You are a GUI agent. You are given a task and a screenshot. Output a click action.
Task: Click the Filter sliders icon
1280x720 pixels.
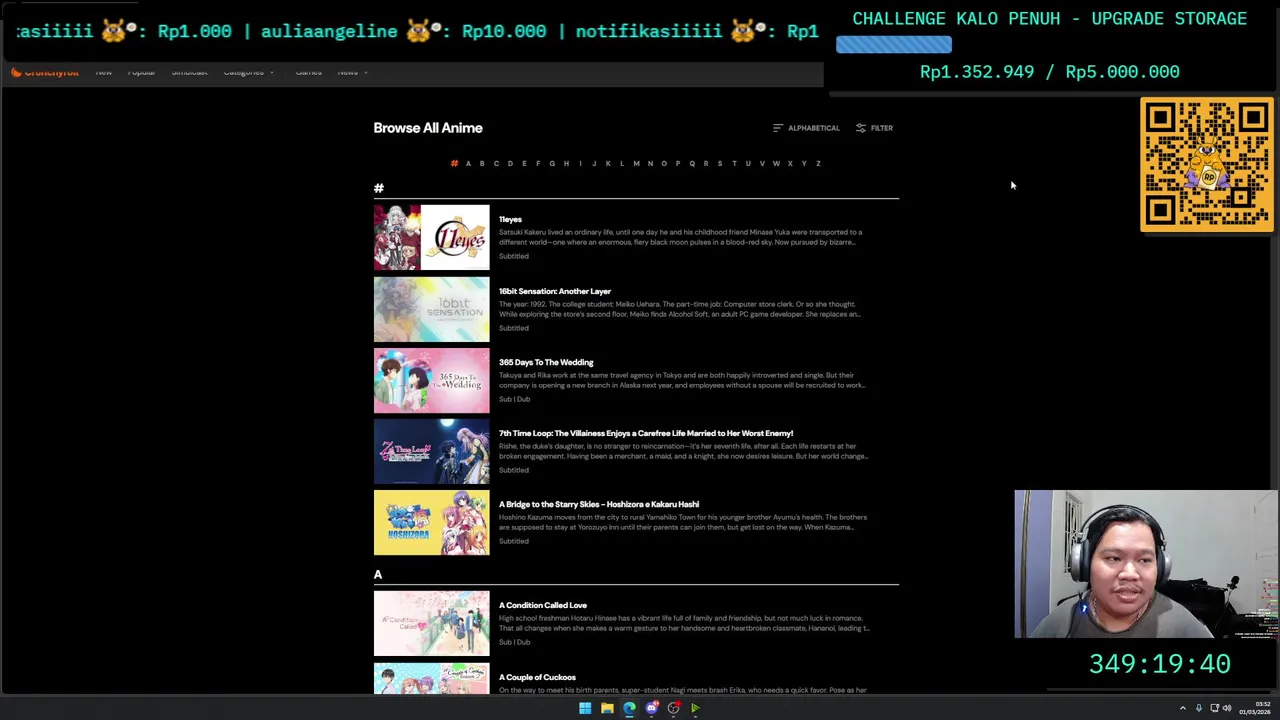coord(861,128)
